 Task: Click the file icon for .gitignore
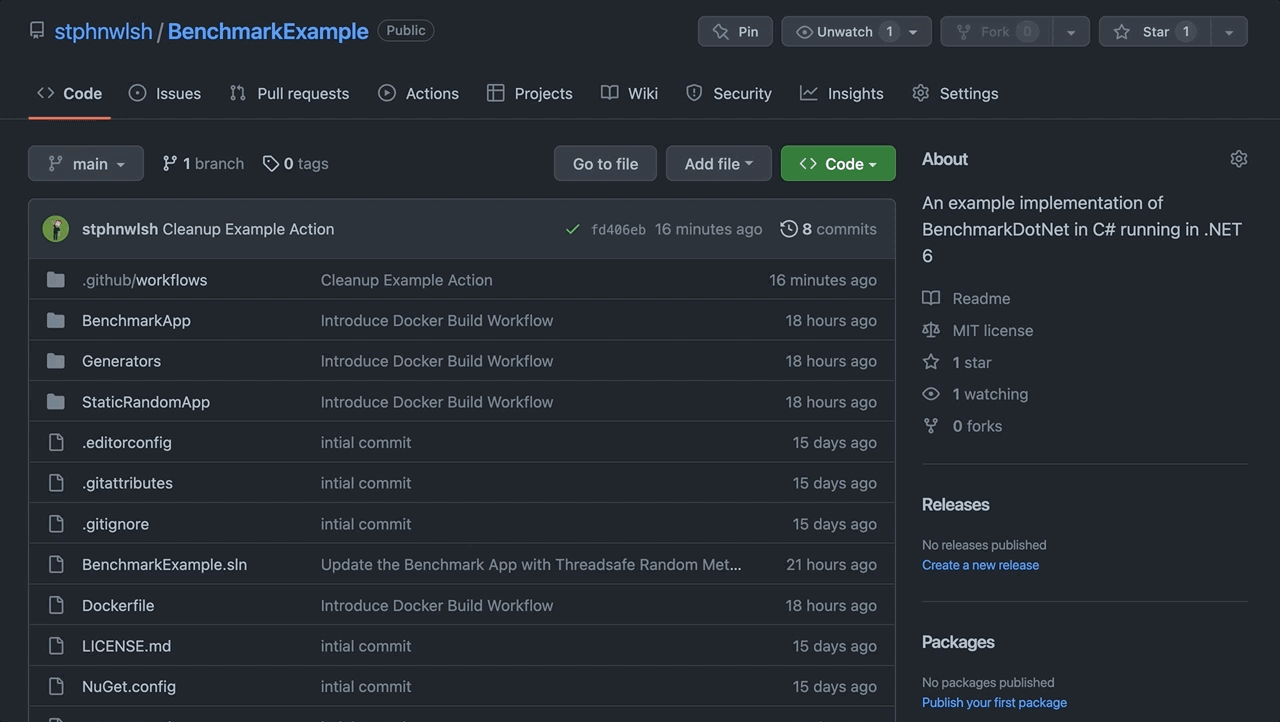[x=56, y=524]
